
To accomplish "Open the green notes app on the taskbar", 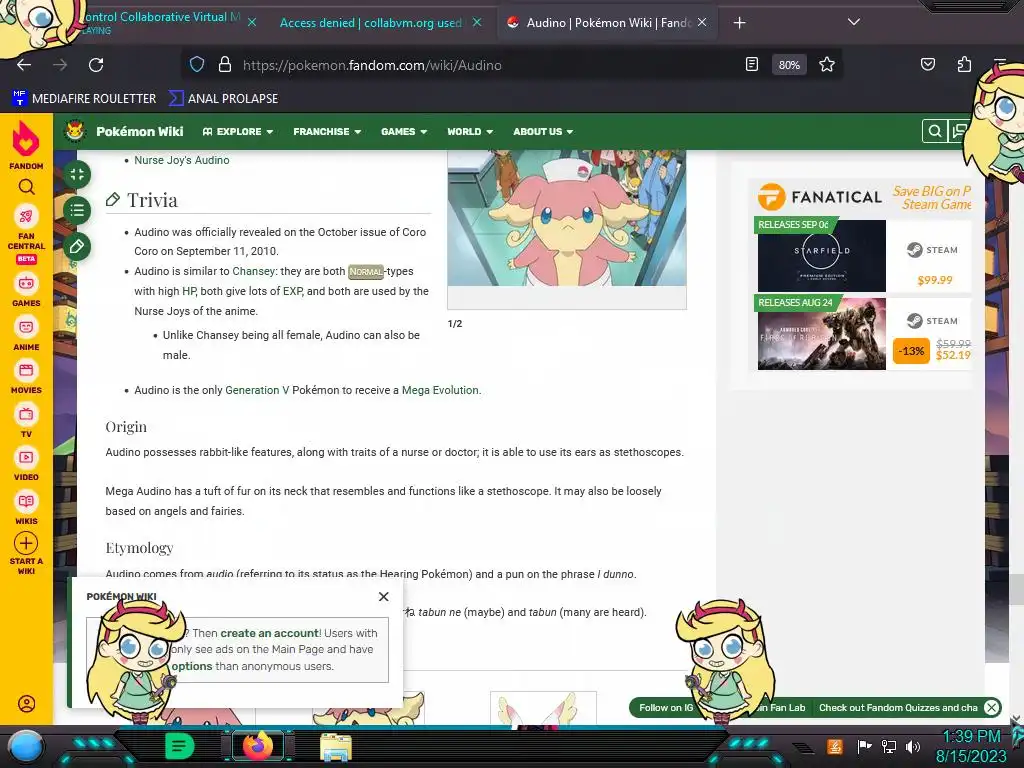I will click(x=179, y=746).
